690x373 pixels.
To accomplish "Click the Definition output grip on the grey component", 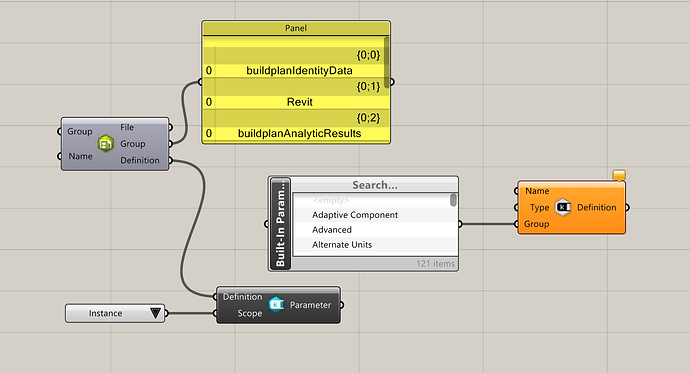I will (170, 161).
